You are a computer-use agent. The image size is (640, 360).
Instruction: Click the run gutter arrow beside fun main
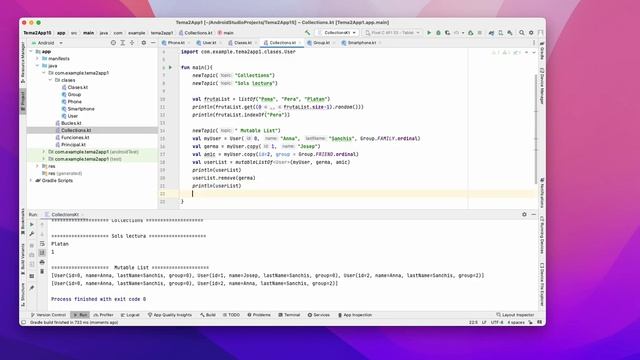click(x=171, y=67)
